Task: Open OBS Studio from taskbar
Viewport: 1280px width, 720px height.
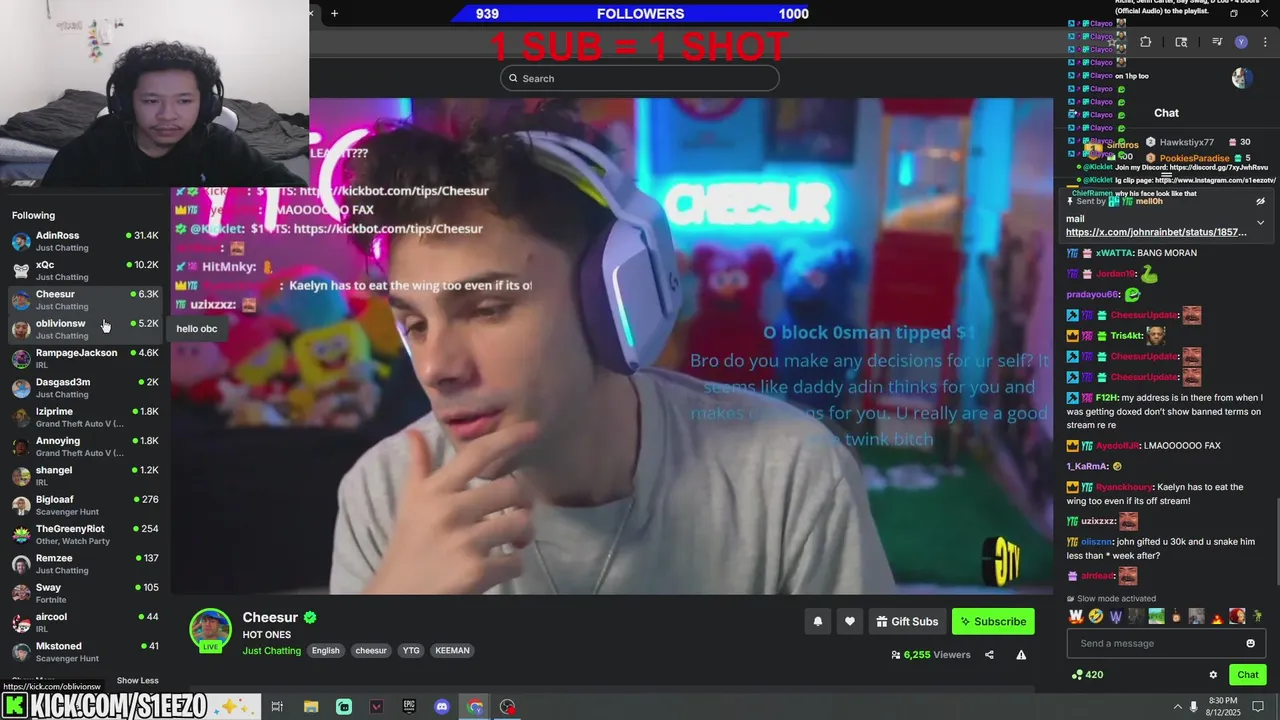Action: [x=508, y=707]
